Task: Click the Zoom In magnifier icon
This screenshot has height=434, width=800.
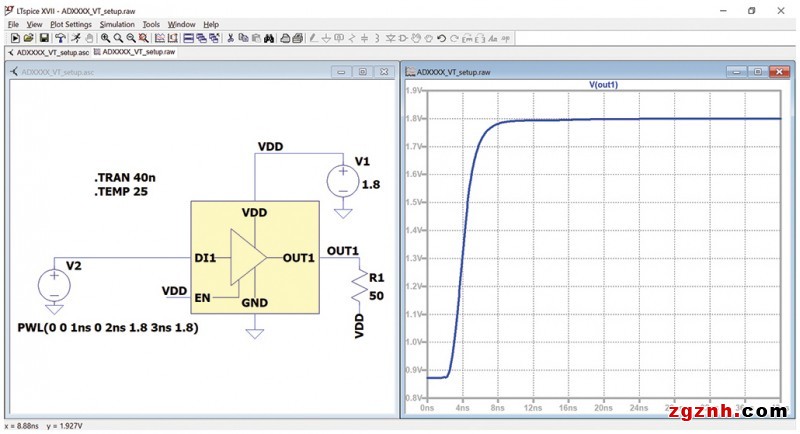Action: point(106,38)
